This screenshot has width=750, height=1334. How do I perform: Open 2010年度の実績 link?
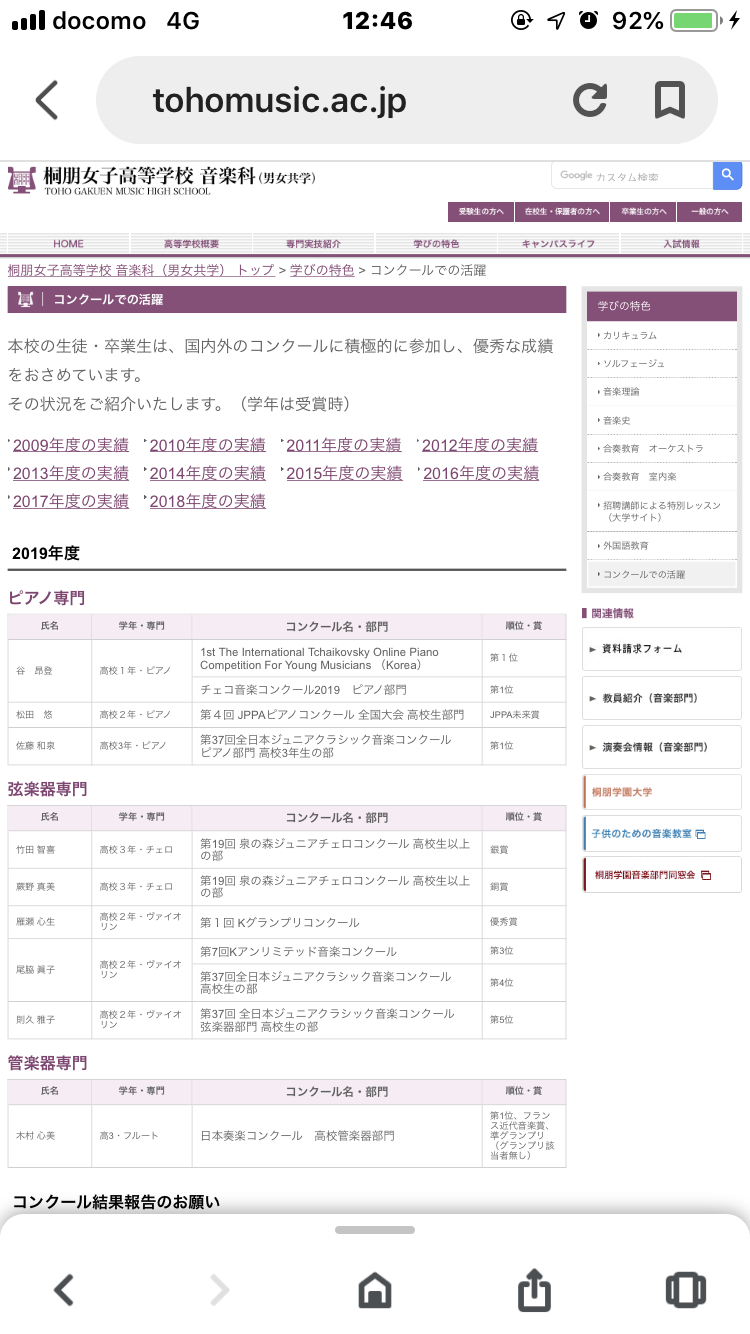(208, 445)
